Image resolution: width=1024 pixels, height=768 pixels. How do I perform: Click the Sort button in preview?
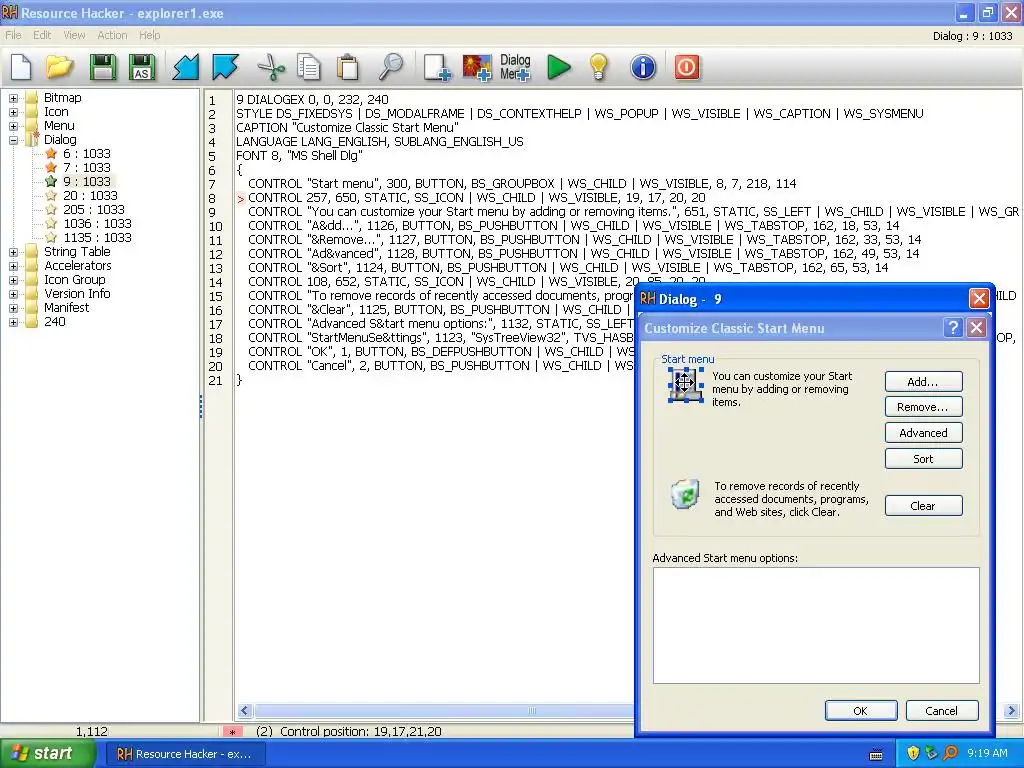(x=923, y=458)
